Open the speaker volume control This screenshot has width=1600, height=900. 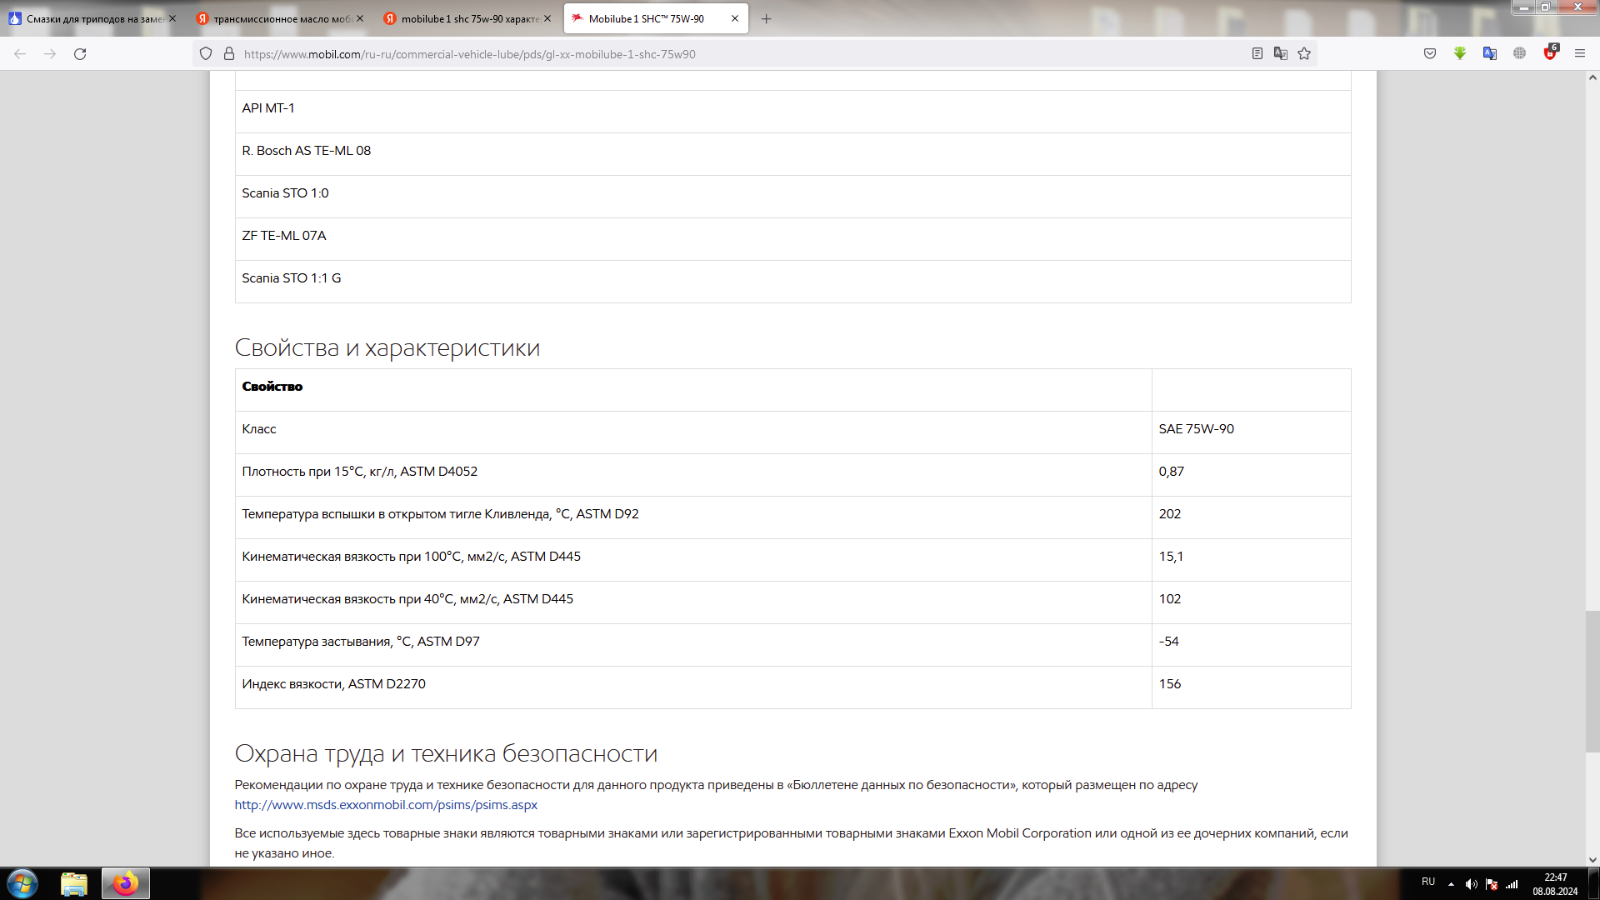[x=1471, y=884]
